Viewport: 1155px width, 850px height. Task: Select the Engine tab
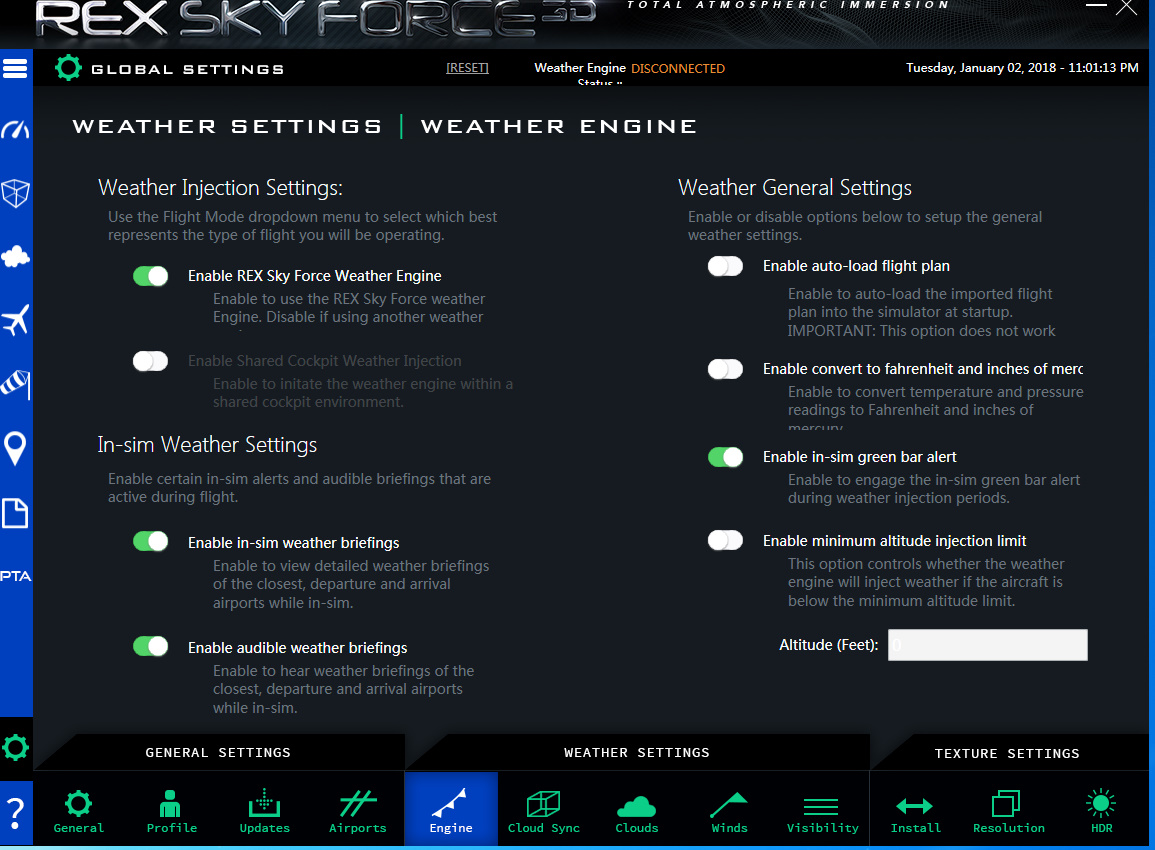click(451, 809)
